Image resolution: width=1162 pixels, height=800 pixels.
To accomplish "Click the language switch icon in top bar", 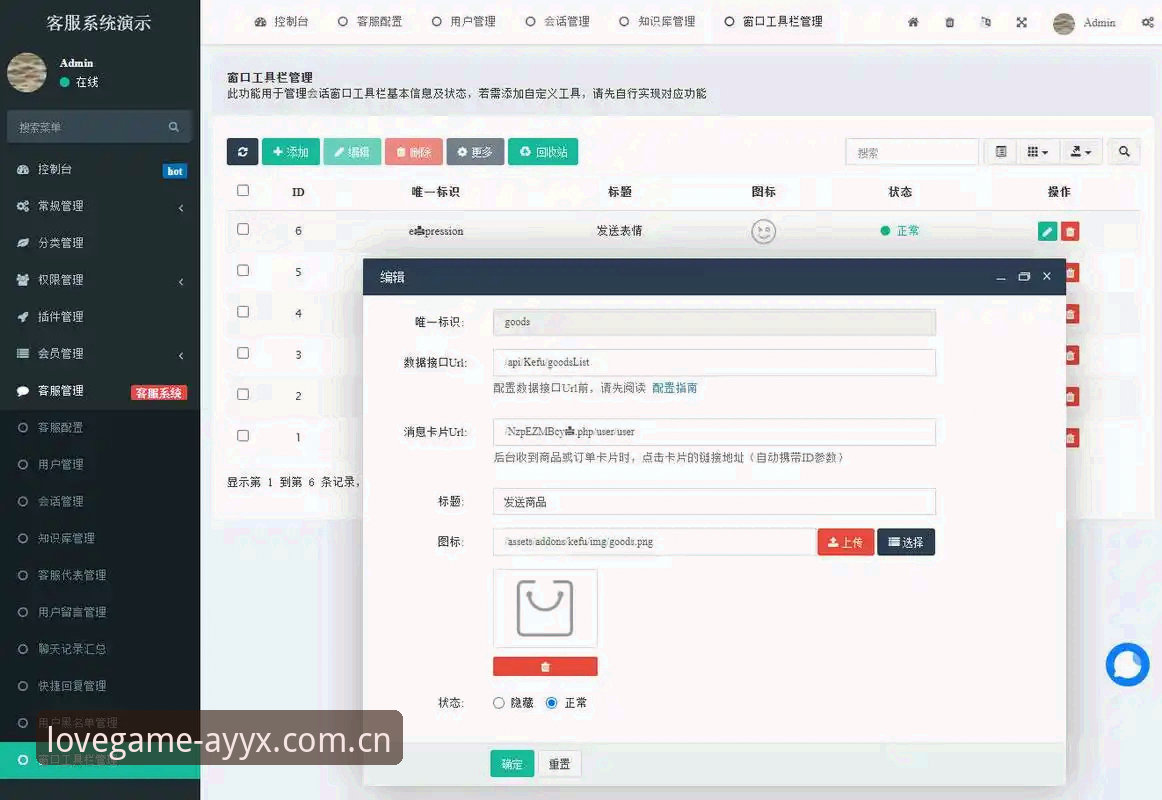I will [x=986, y=22].
